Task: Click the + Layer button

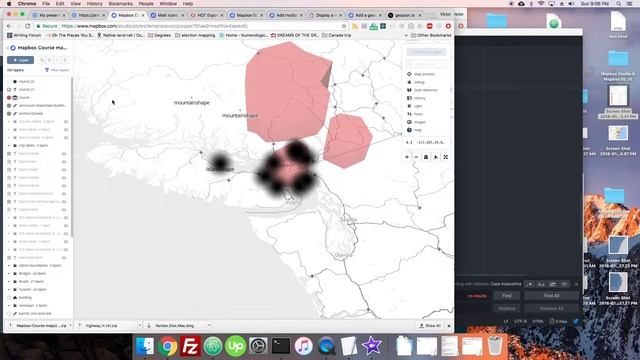Action: click(x=20, y=60)
